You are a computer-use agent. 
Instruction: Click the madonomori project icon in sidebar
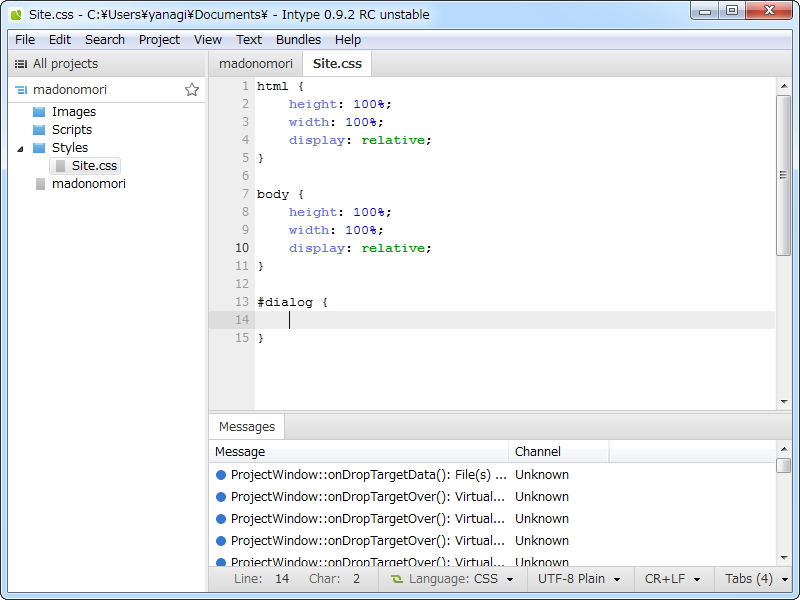pos(21,90)
